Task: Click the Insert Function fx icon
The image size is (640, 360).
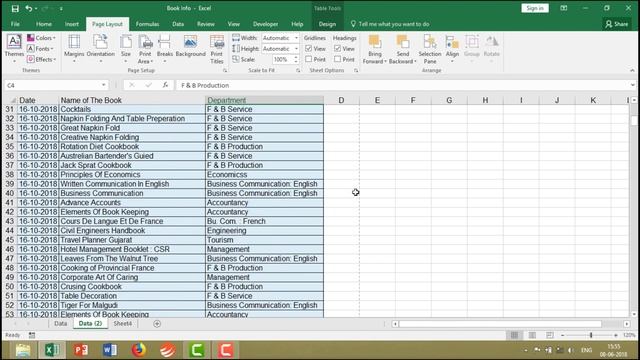Action: click(165, 85)
